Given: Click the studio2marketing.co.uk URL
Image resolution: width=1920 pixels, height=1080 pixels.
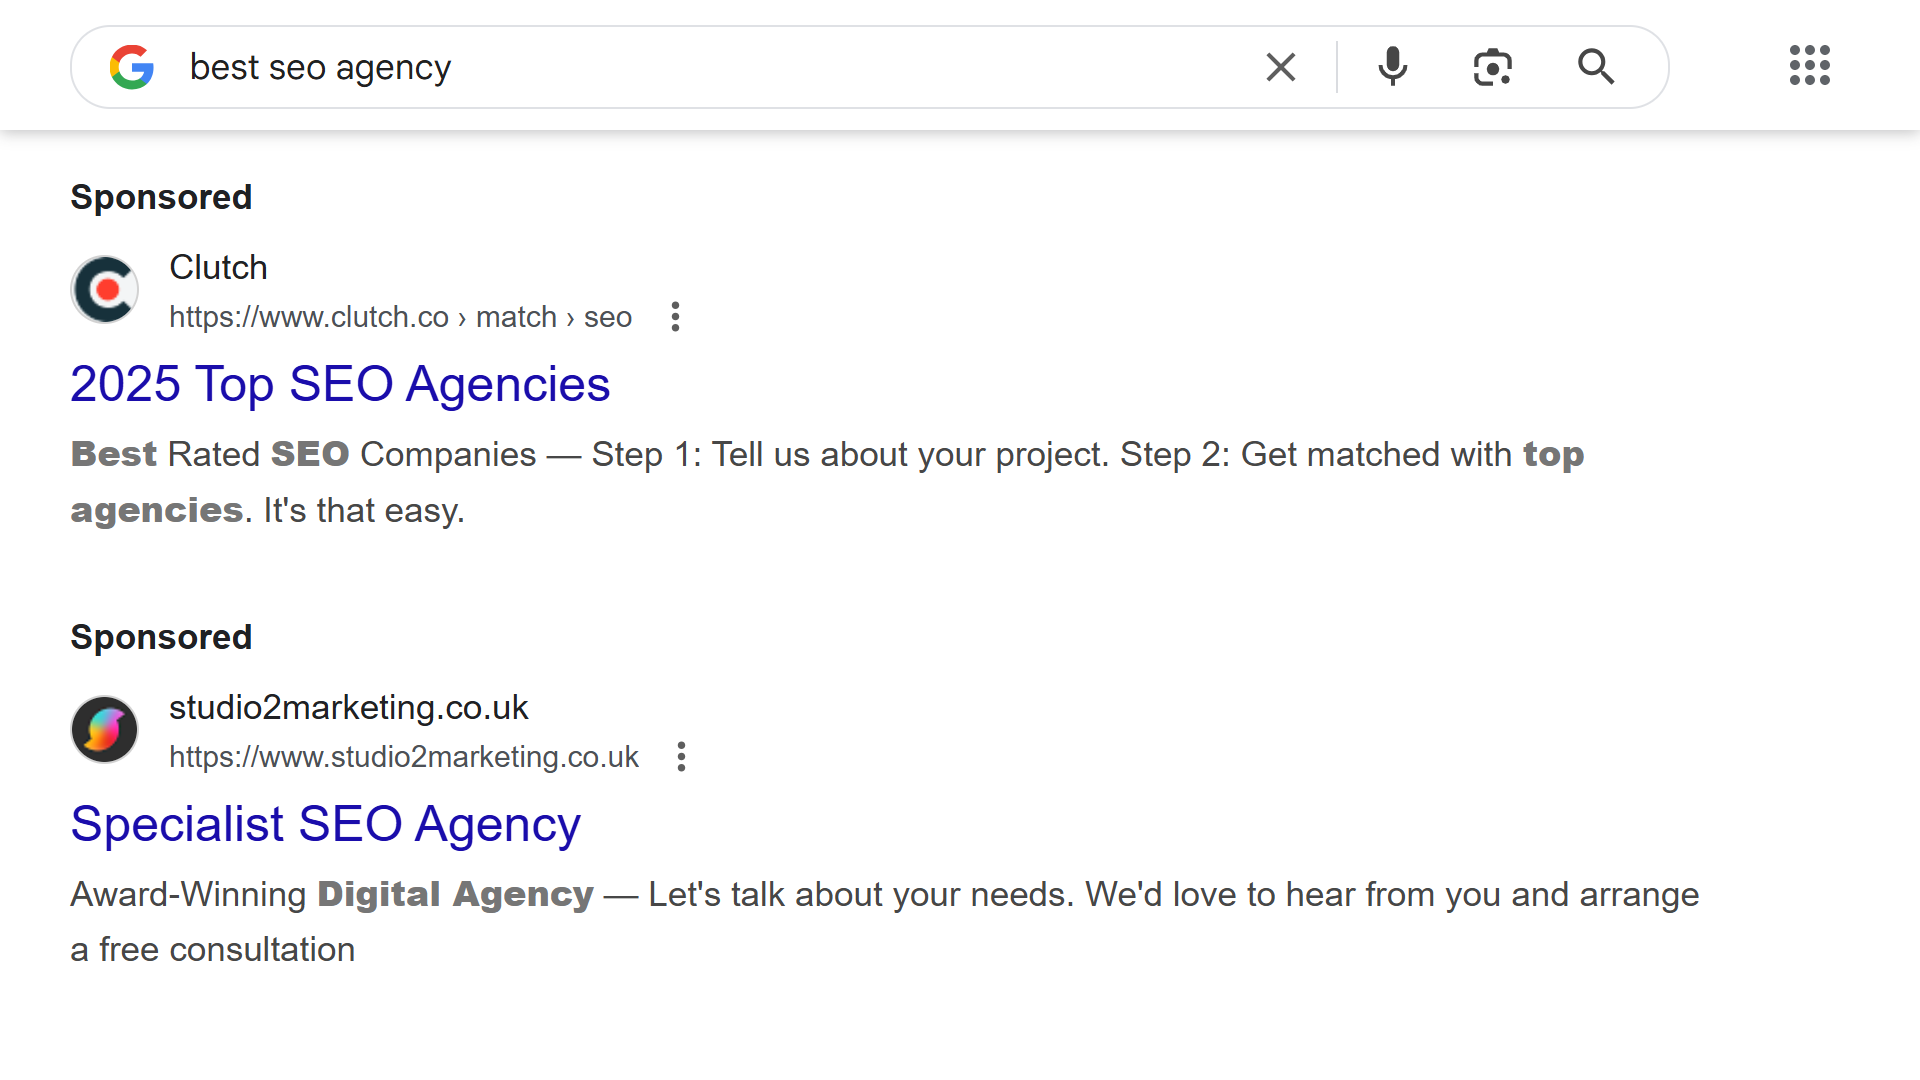Looking at the screenshot, I should tap(404, 757).
